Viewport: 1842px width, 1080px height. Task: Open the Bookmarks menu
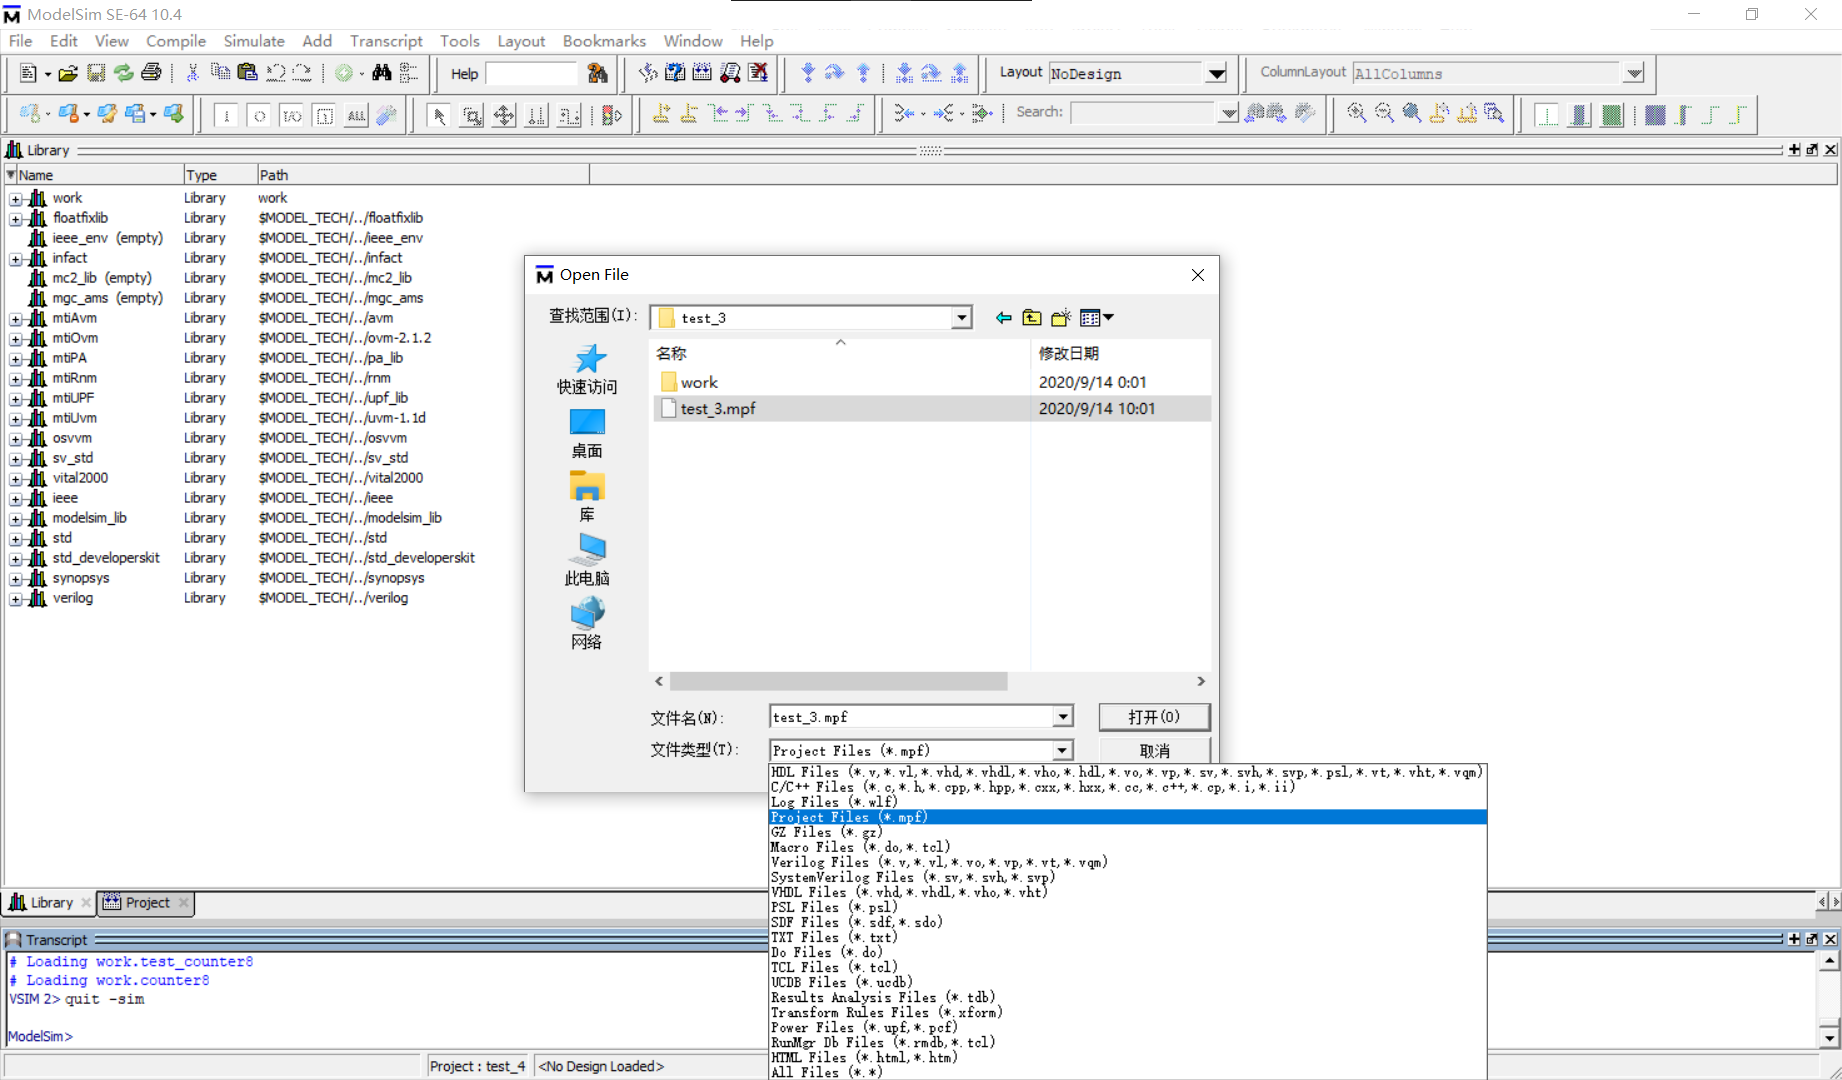pyautogui.click(x=604, y=41)
